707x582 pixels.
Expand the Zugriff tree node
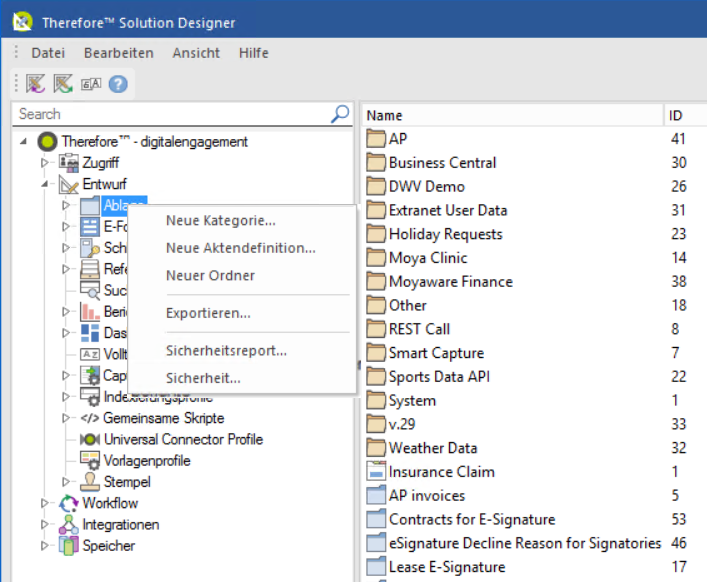coord(44,163)
